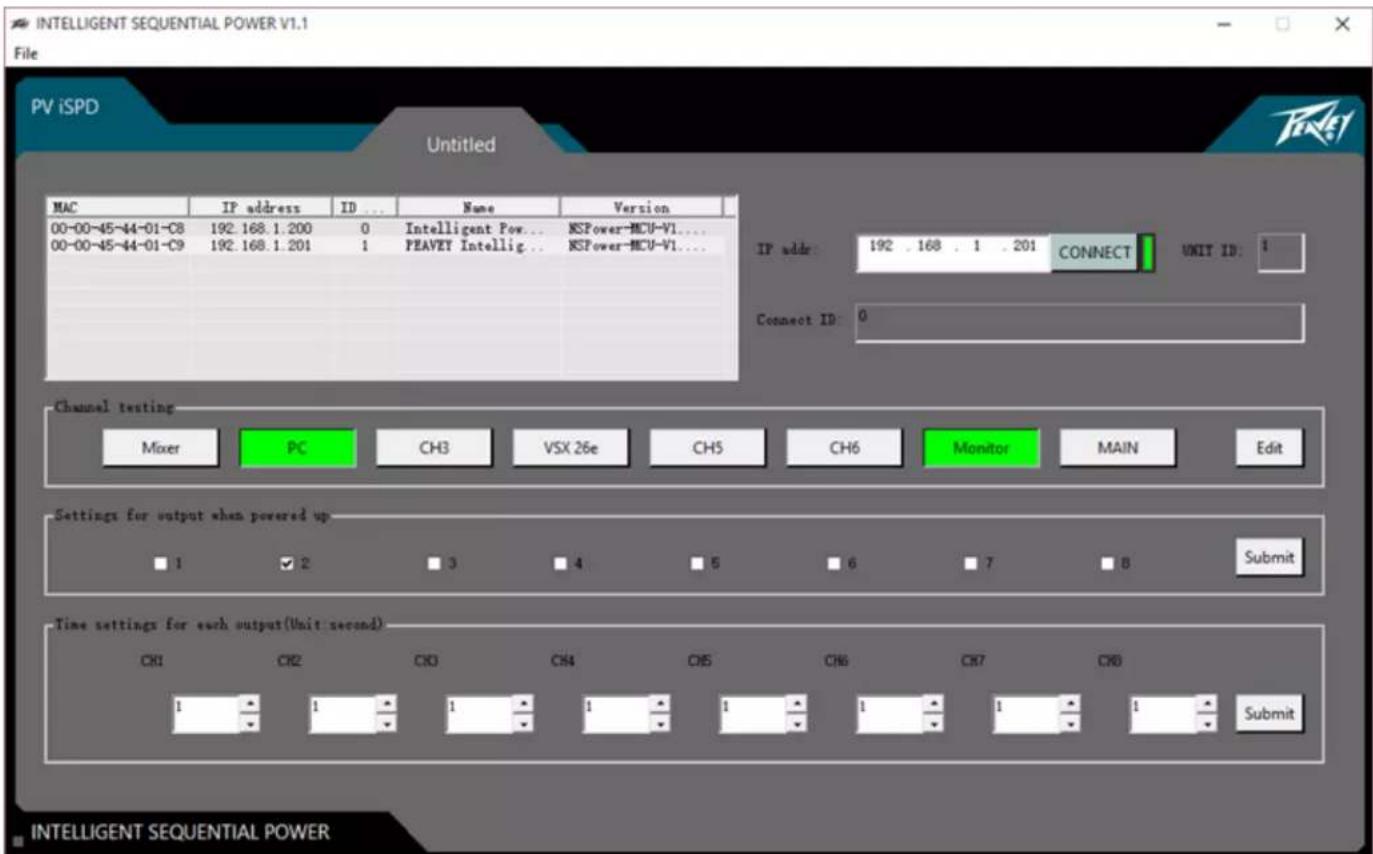Click the CONNECT button
The image size is (1373, 854).
point(1094,253)
